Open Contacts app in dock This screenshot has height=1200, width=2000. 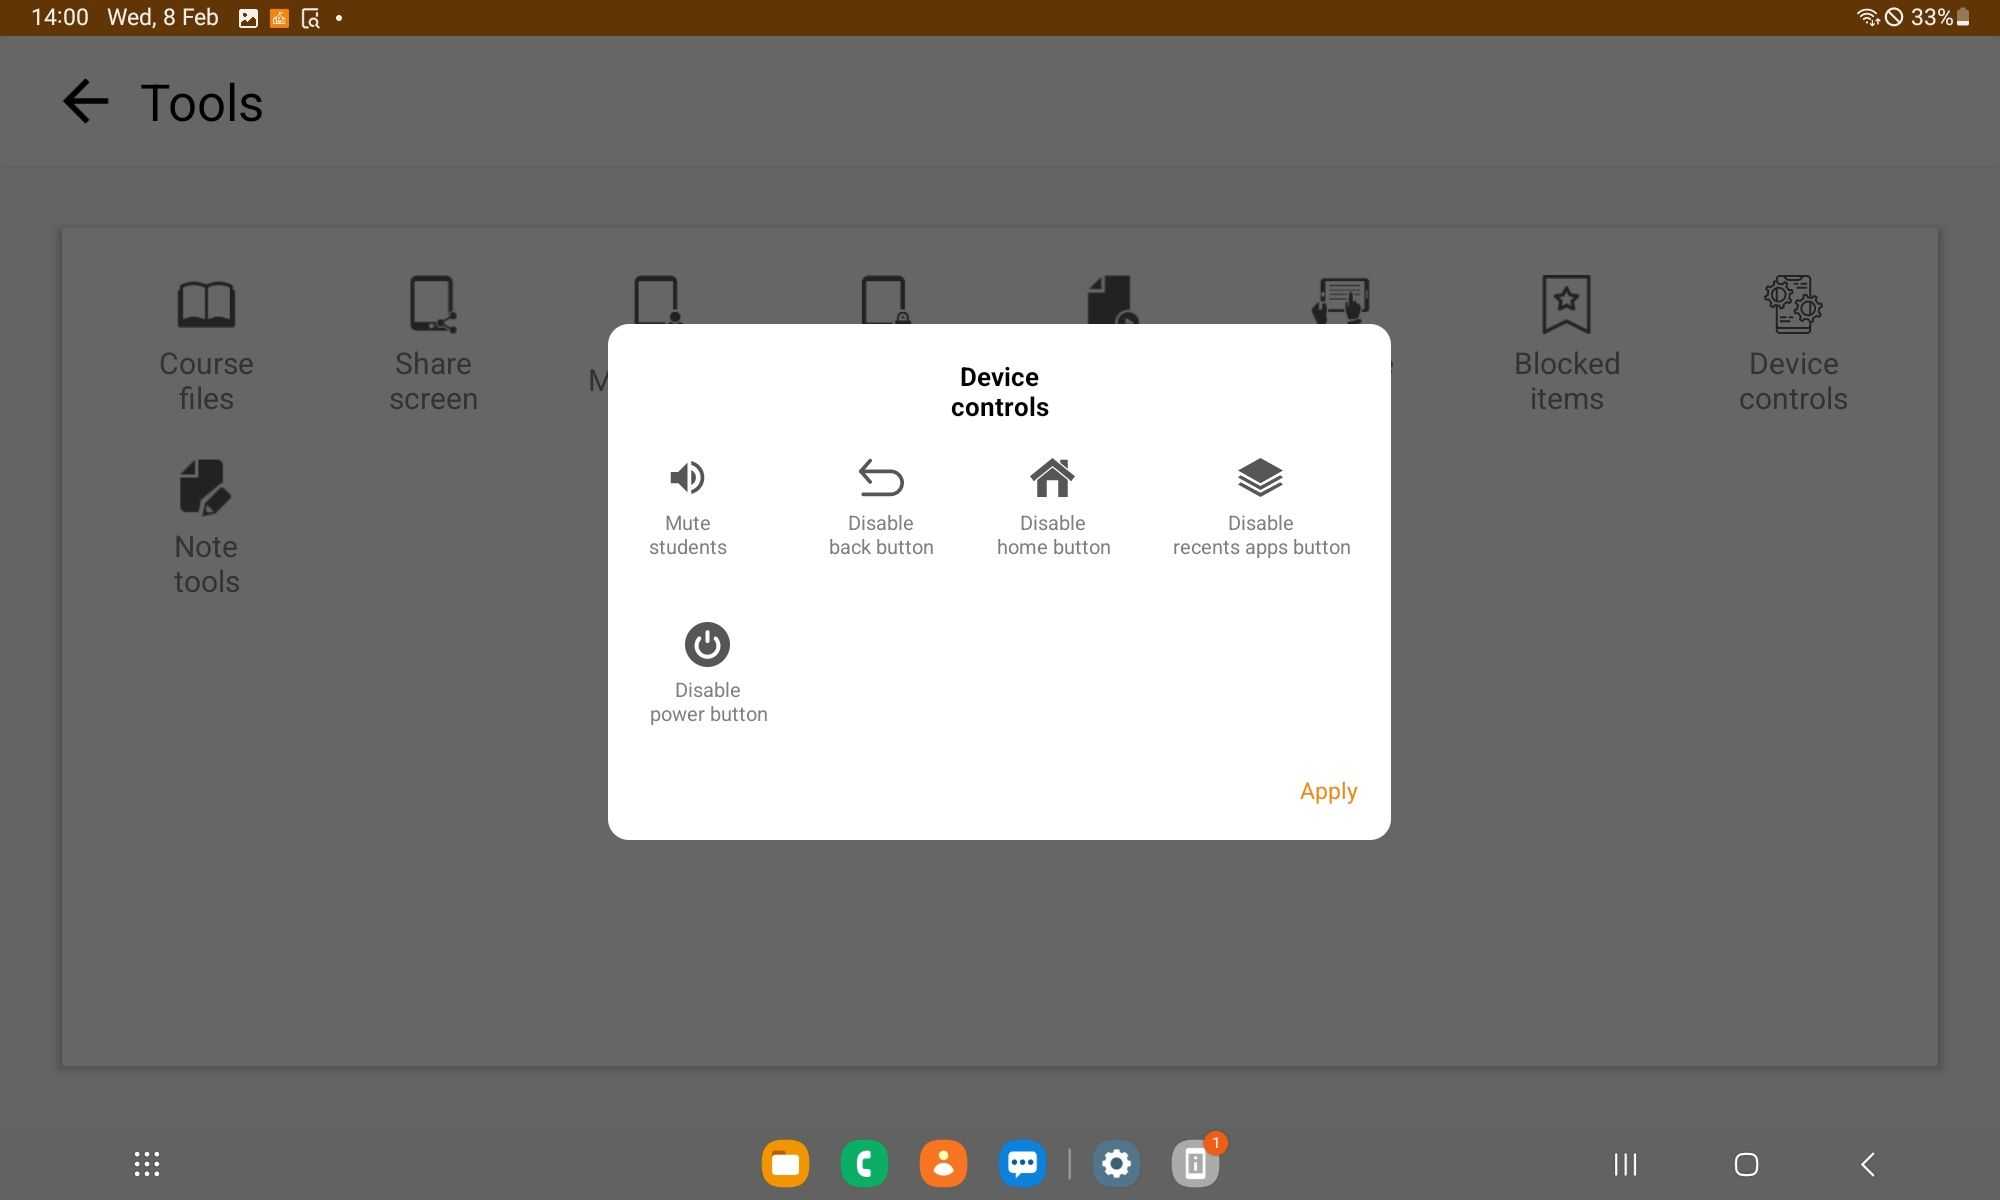tap(943, 1163)
